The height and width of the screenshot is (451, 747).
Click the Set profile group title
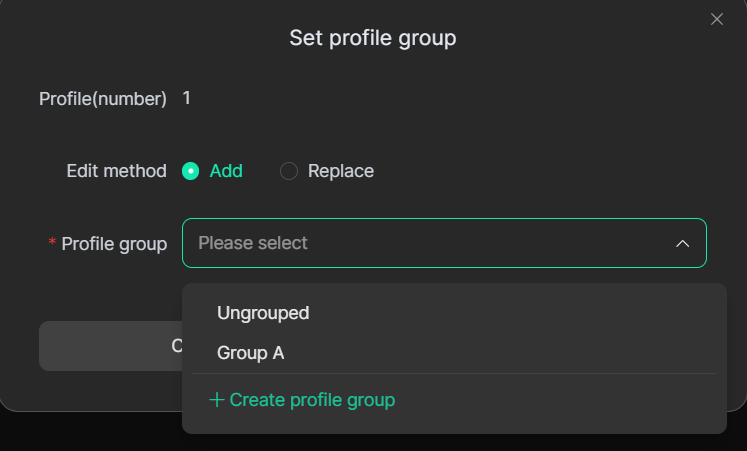click(372, 38)
